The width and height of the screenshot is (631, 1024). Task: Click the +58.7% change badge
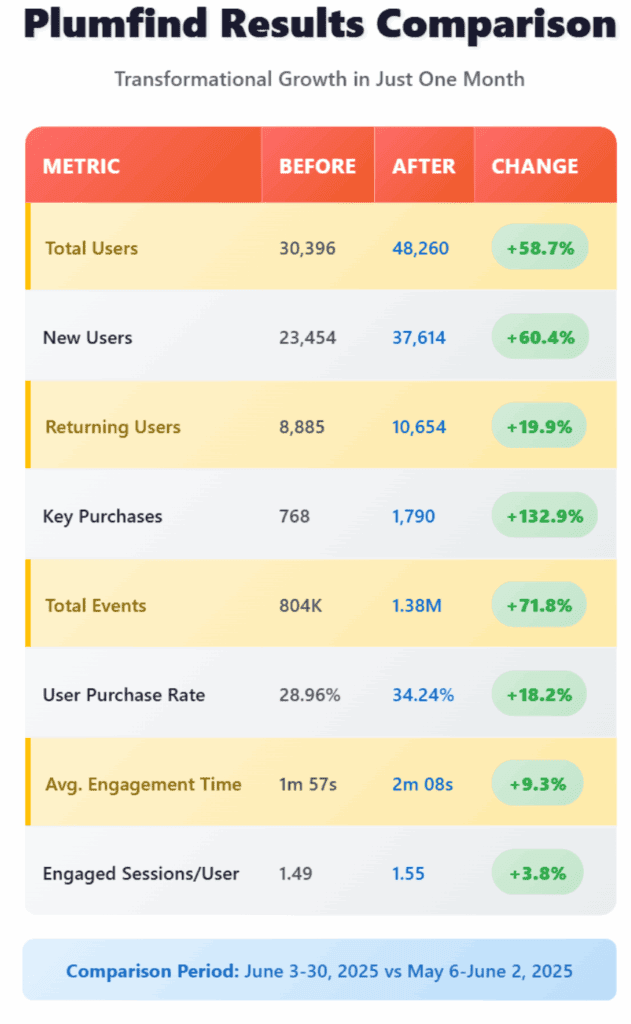pyautogui.click(x=540, y=248)
